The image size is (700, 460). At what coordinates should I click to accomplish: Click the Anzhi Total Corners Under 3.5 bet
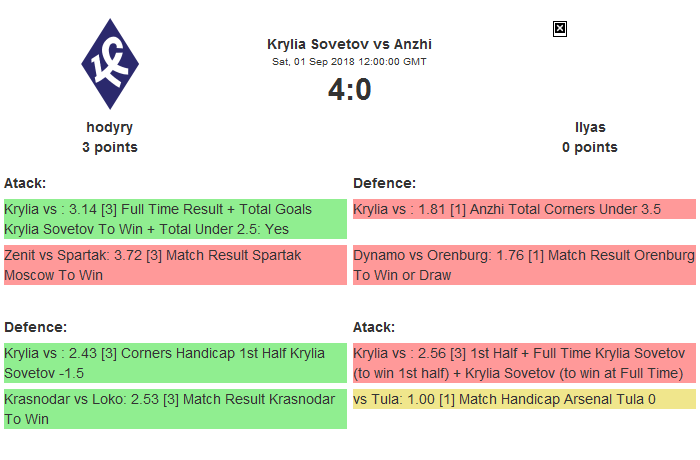pos(523,209)
